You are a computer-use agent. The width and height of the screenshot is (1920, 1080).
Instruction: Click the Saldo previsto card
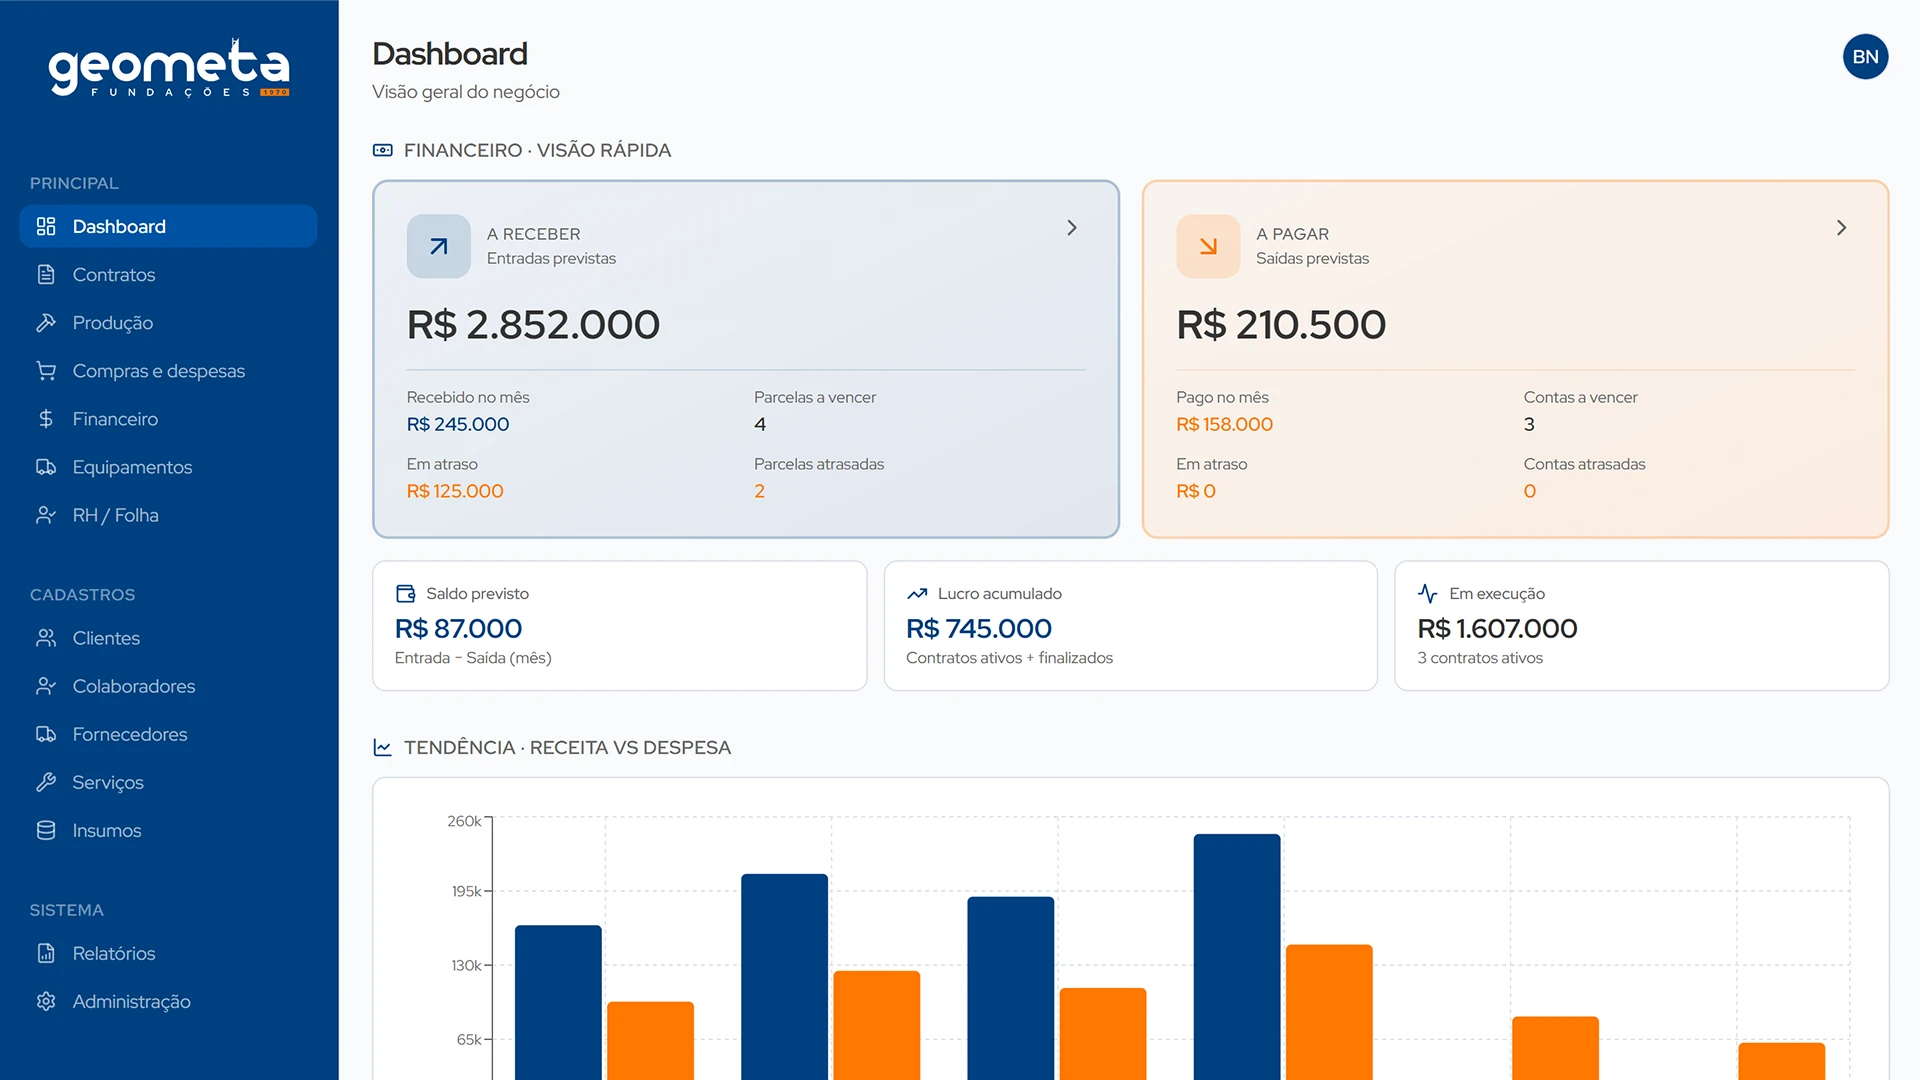pyautogui.click(x=619, y=625)
